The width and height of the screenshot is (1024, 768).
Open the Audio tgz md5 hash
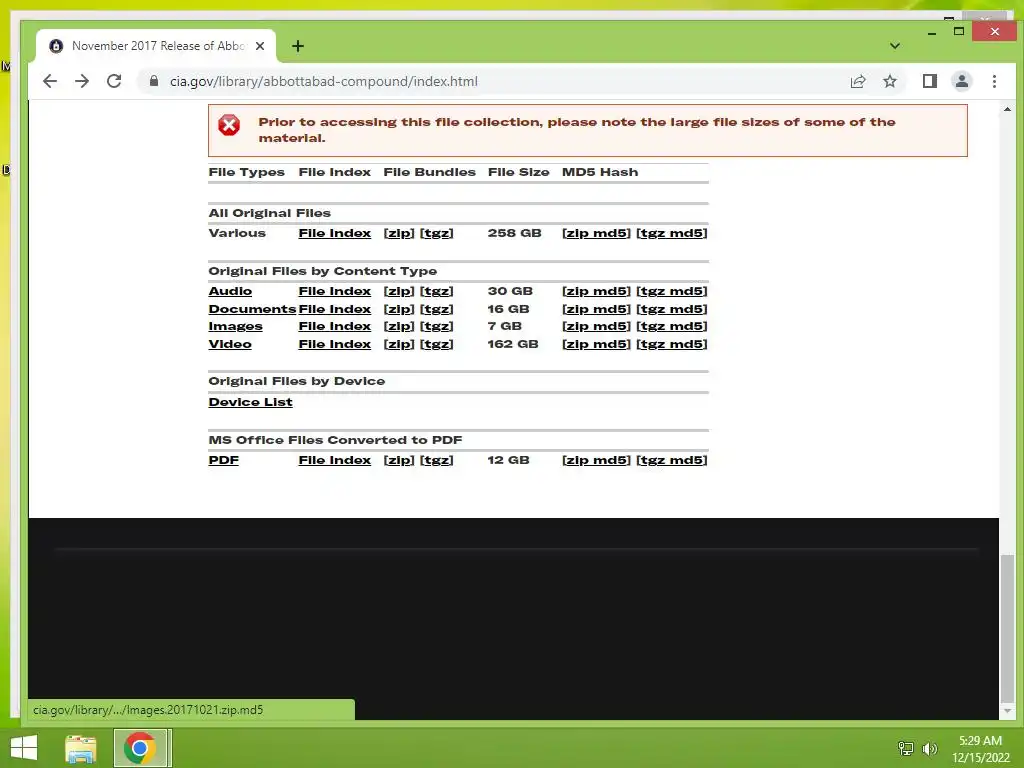pos(671,291)
